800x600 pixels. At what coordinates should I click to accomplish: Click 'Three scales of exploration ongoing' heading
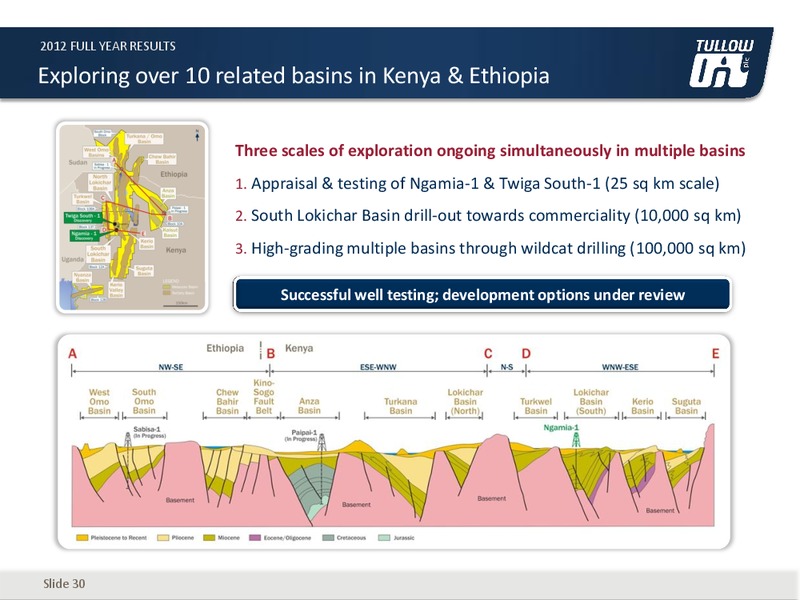click(490, 151)
